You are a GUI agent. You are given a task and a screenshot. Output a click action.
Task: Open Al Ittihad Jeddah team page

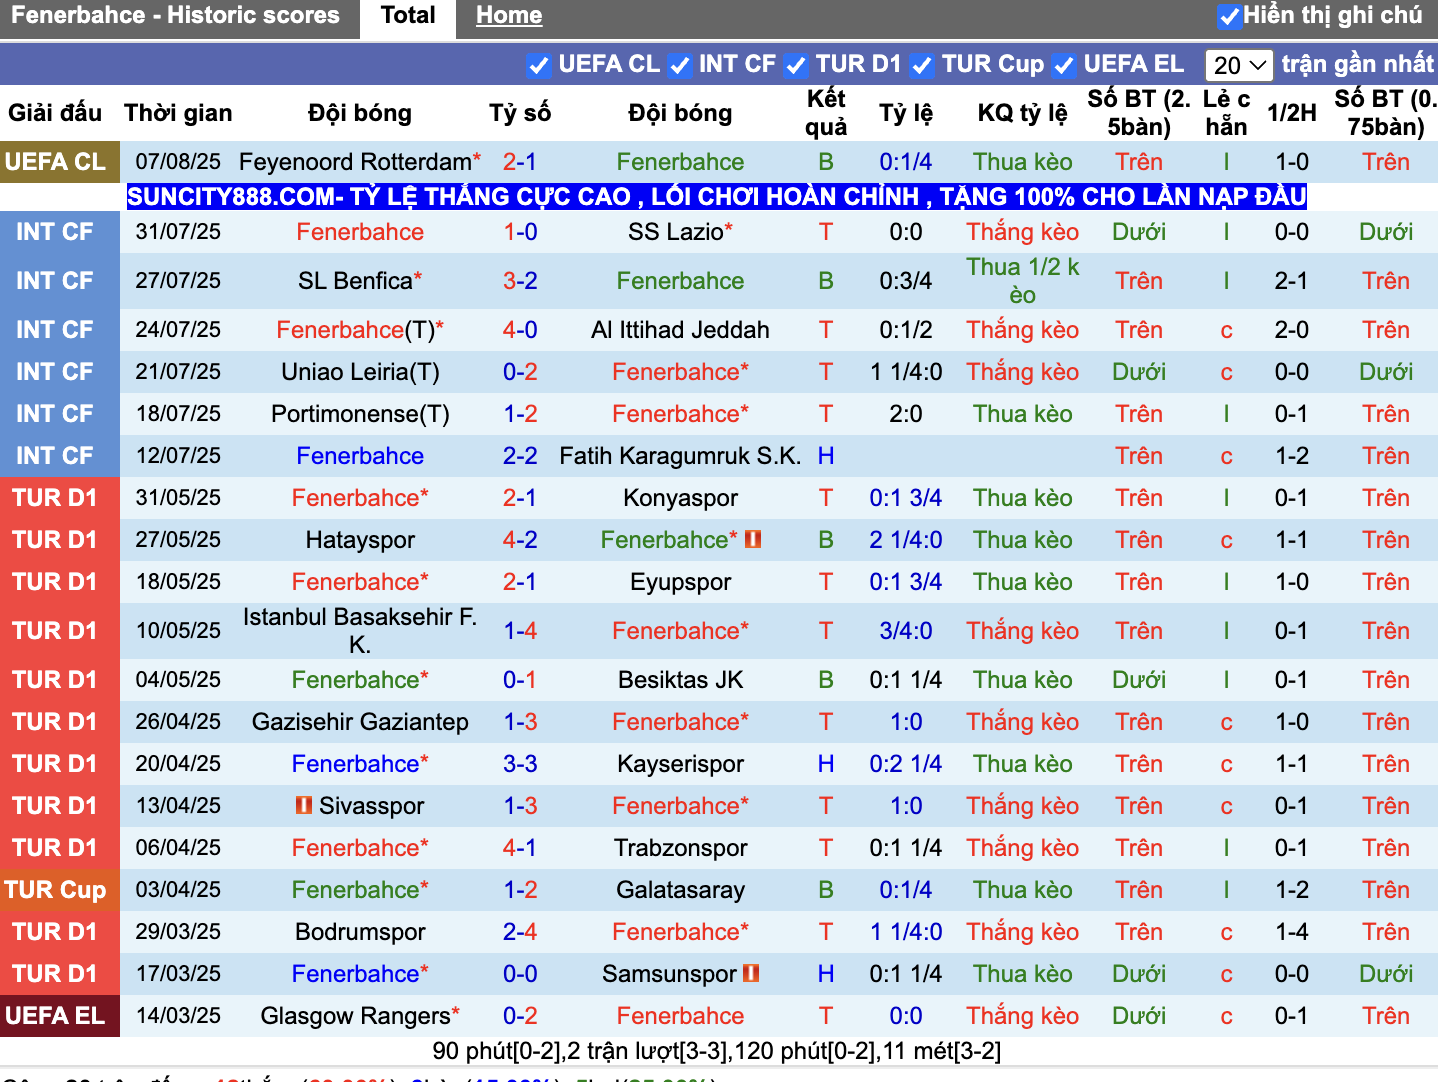[x=680, y=330]
